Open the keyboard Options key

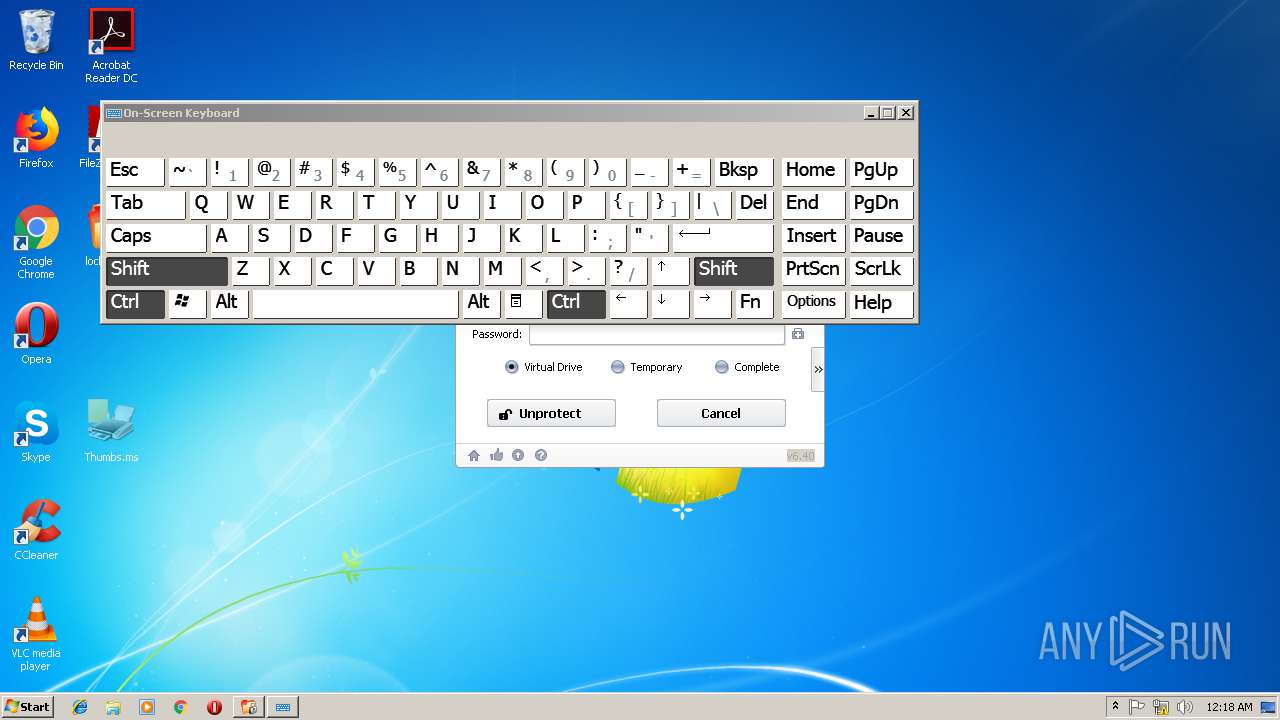coord(812,303)
